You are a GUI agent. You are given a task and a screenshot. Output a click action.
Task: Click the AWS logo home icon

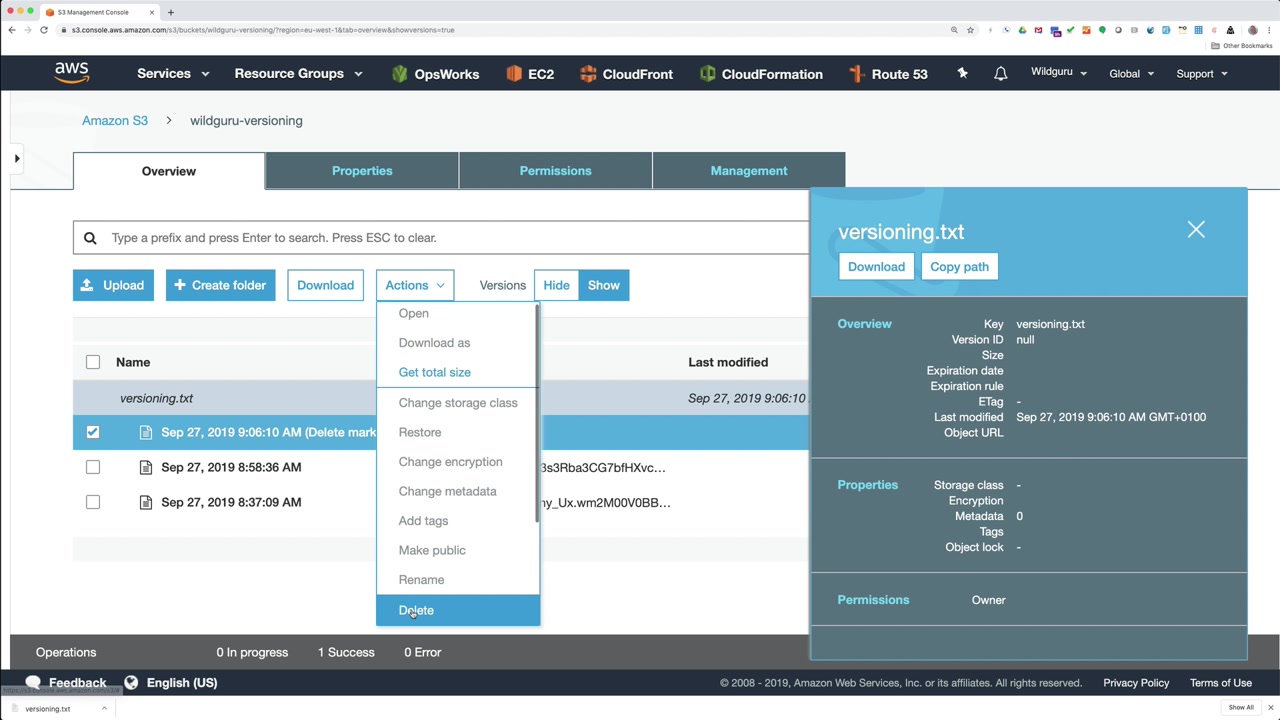tap(72, 73)
